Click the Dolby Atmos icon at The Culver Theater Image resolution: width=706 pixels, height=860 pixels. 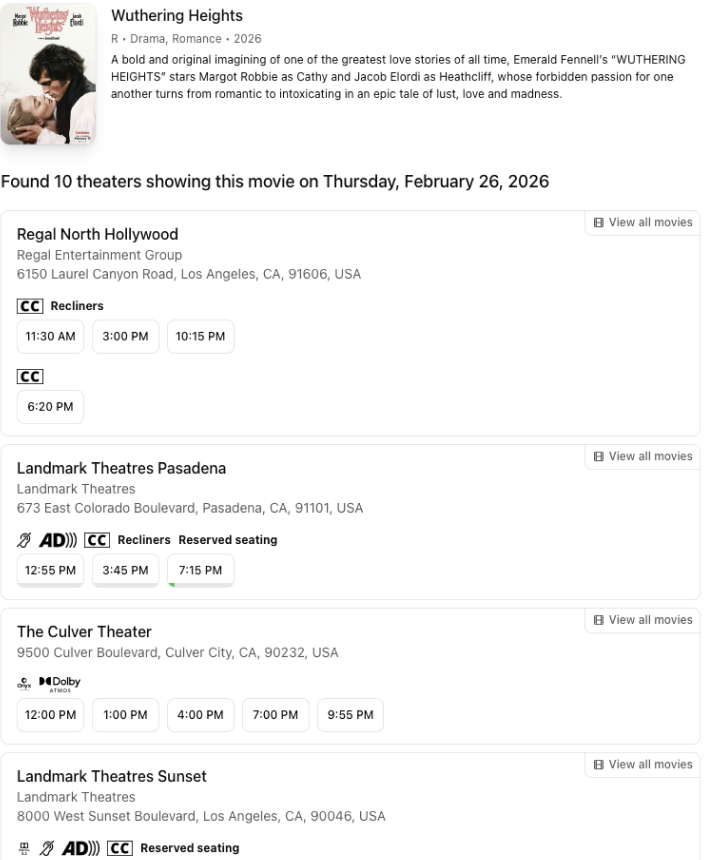coord(60,683)
